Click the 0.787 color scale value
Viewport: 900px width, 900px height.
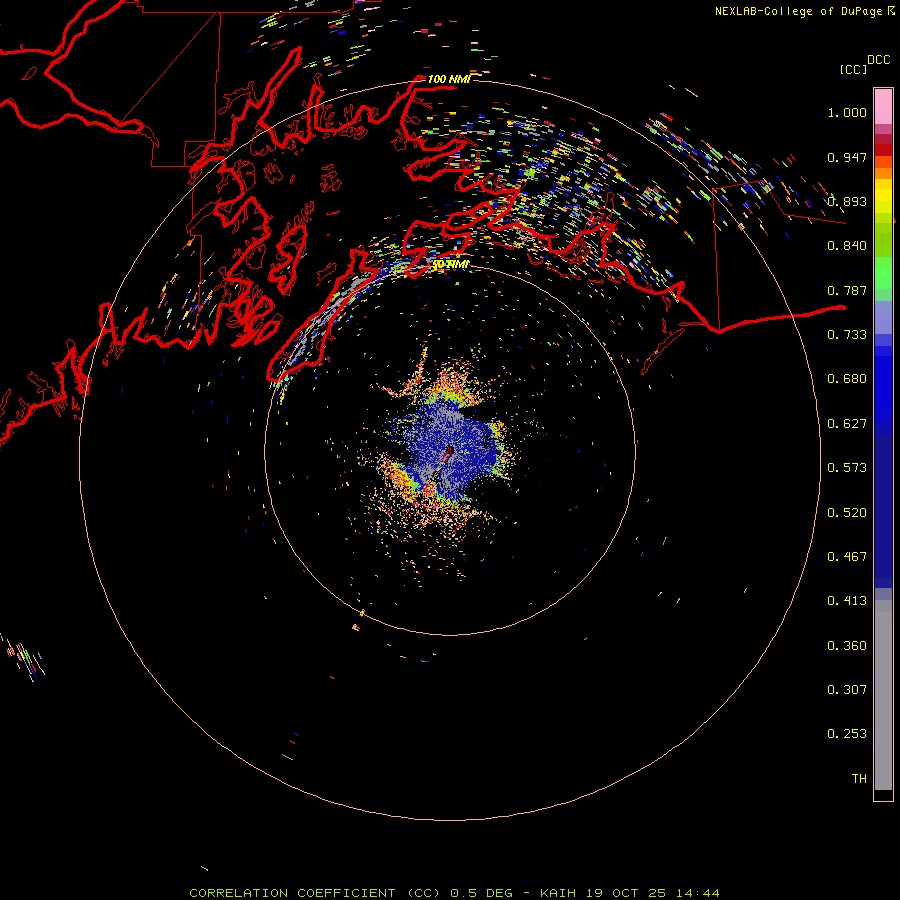click(847, 290)
